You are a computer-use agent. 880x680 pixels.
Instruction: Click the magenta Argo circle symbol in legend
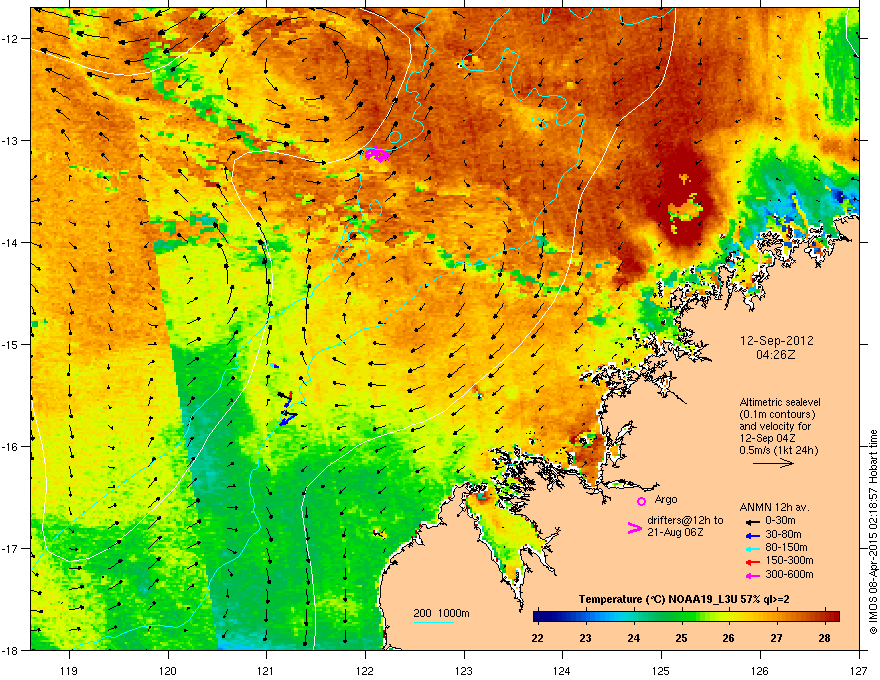641,501
